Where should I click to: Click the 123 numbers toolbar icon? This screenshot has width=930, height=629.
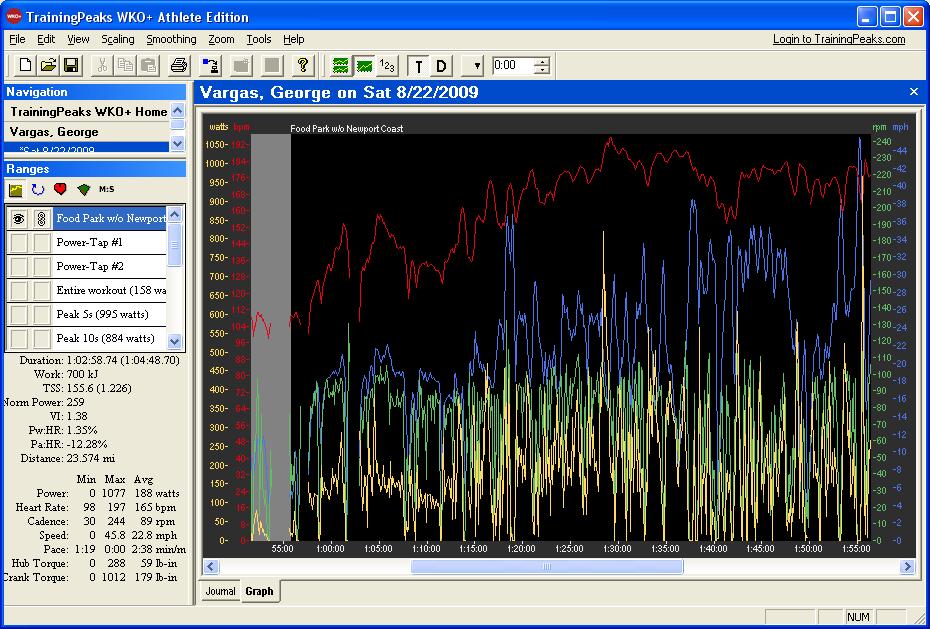[x=388, y=66]
